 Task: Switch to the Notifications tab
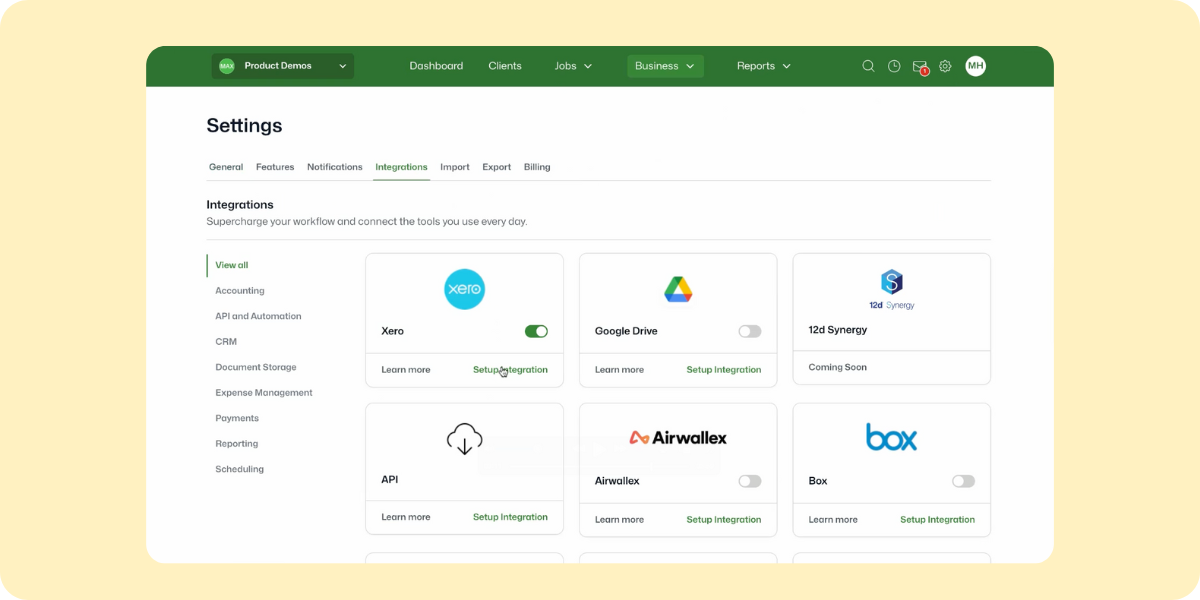(x=335, y=167)
